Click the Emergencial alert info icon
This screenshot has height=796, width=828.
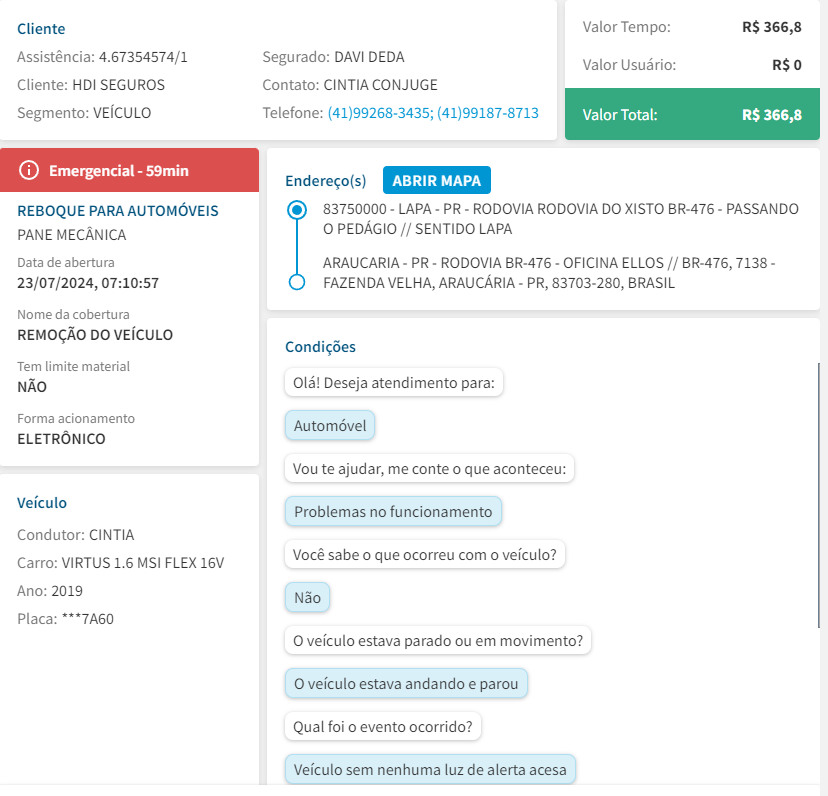(30, 170)
